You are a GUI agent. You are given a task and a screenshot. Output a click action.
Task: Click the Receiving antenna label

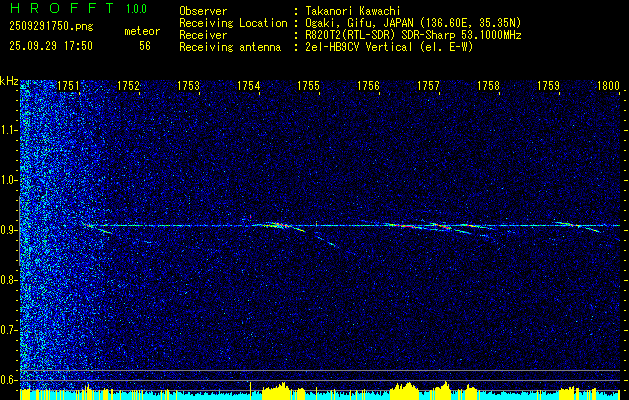[230, 47]
